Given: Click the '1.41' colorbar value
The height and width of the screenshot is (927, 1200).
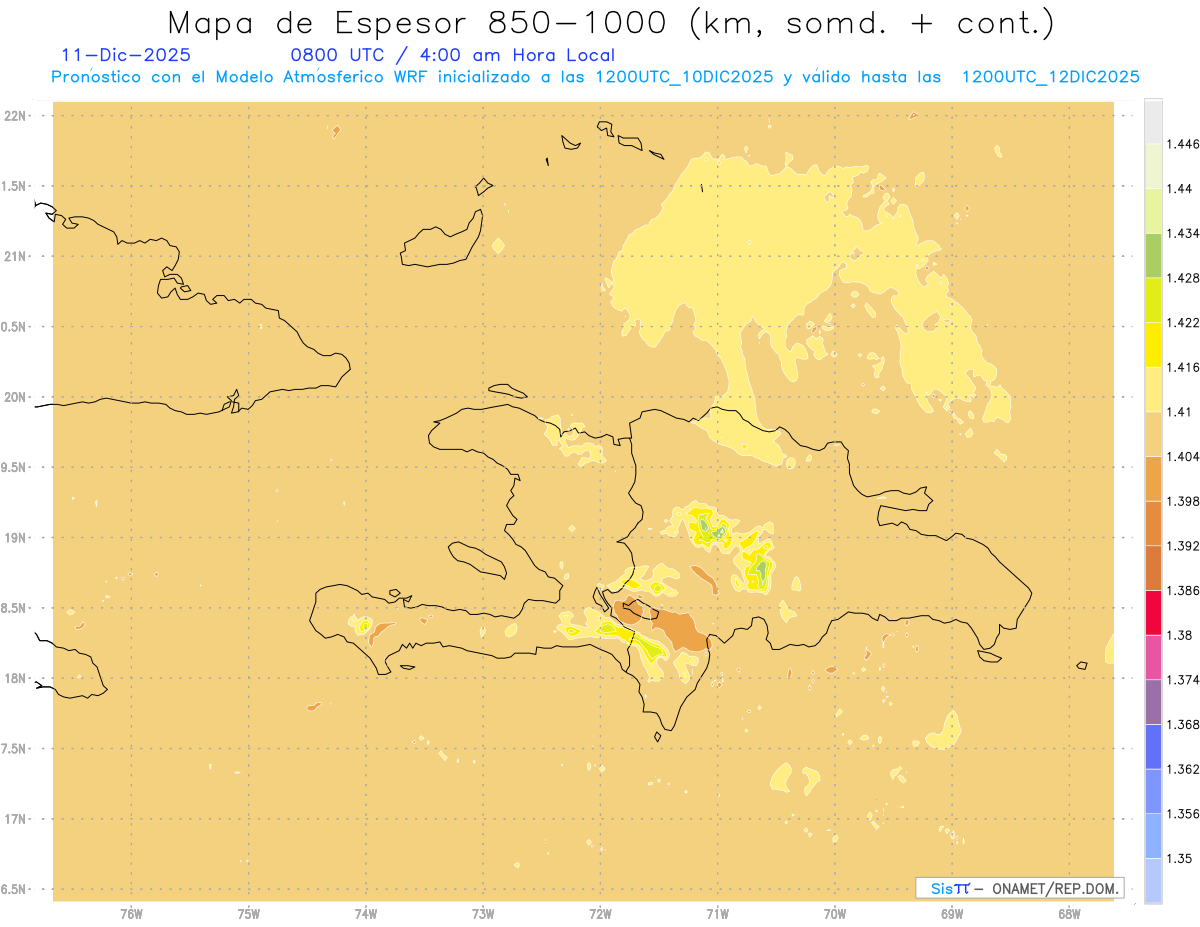Looking at the screenshot, I should 1179,412.
